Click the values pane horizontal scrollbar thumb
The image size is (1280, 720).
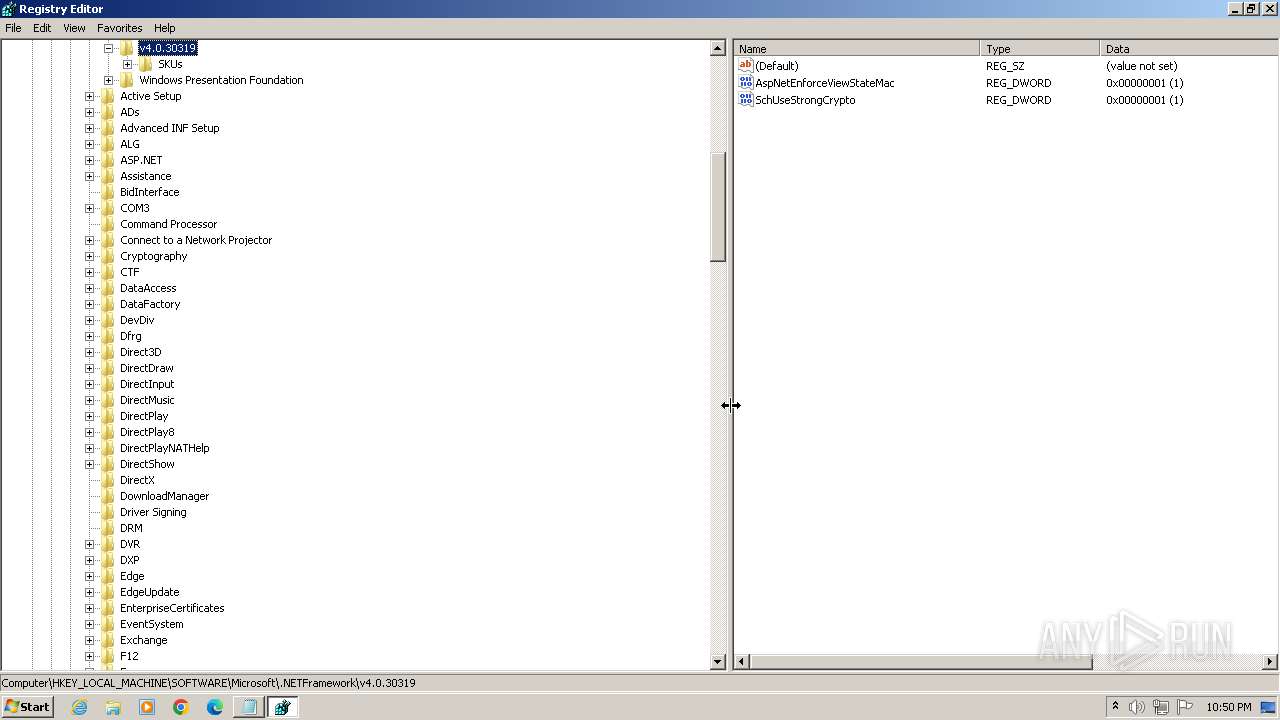click(921, 661)
